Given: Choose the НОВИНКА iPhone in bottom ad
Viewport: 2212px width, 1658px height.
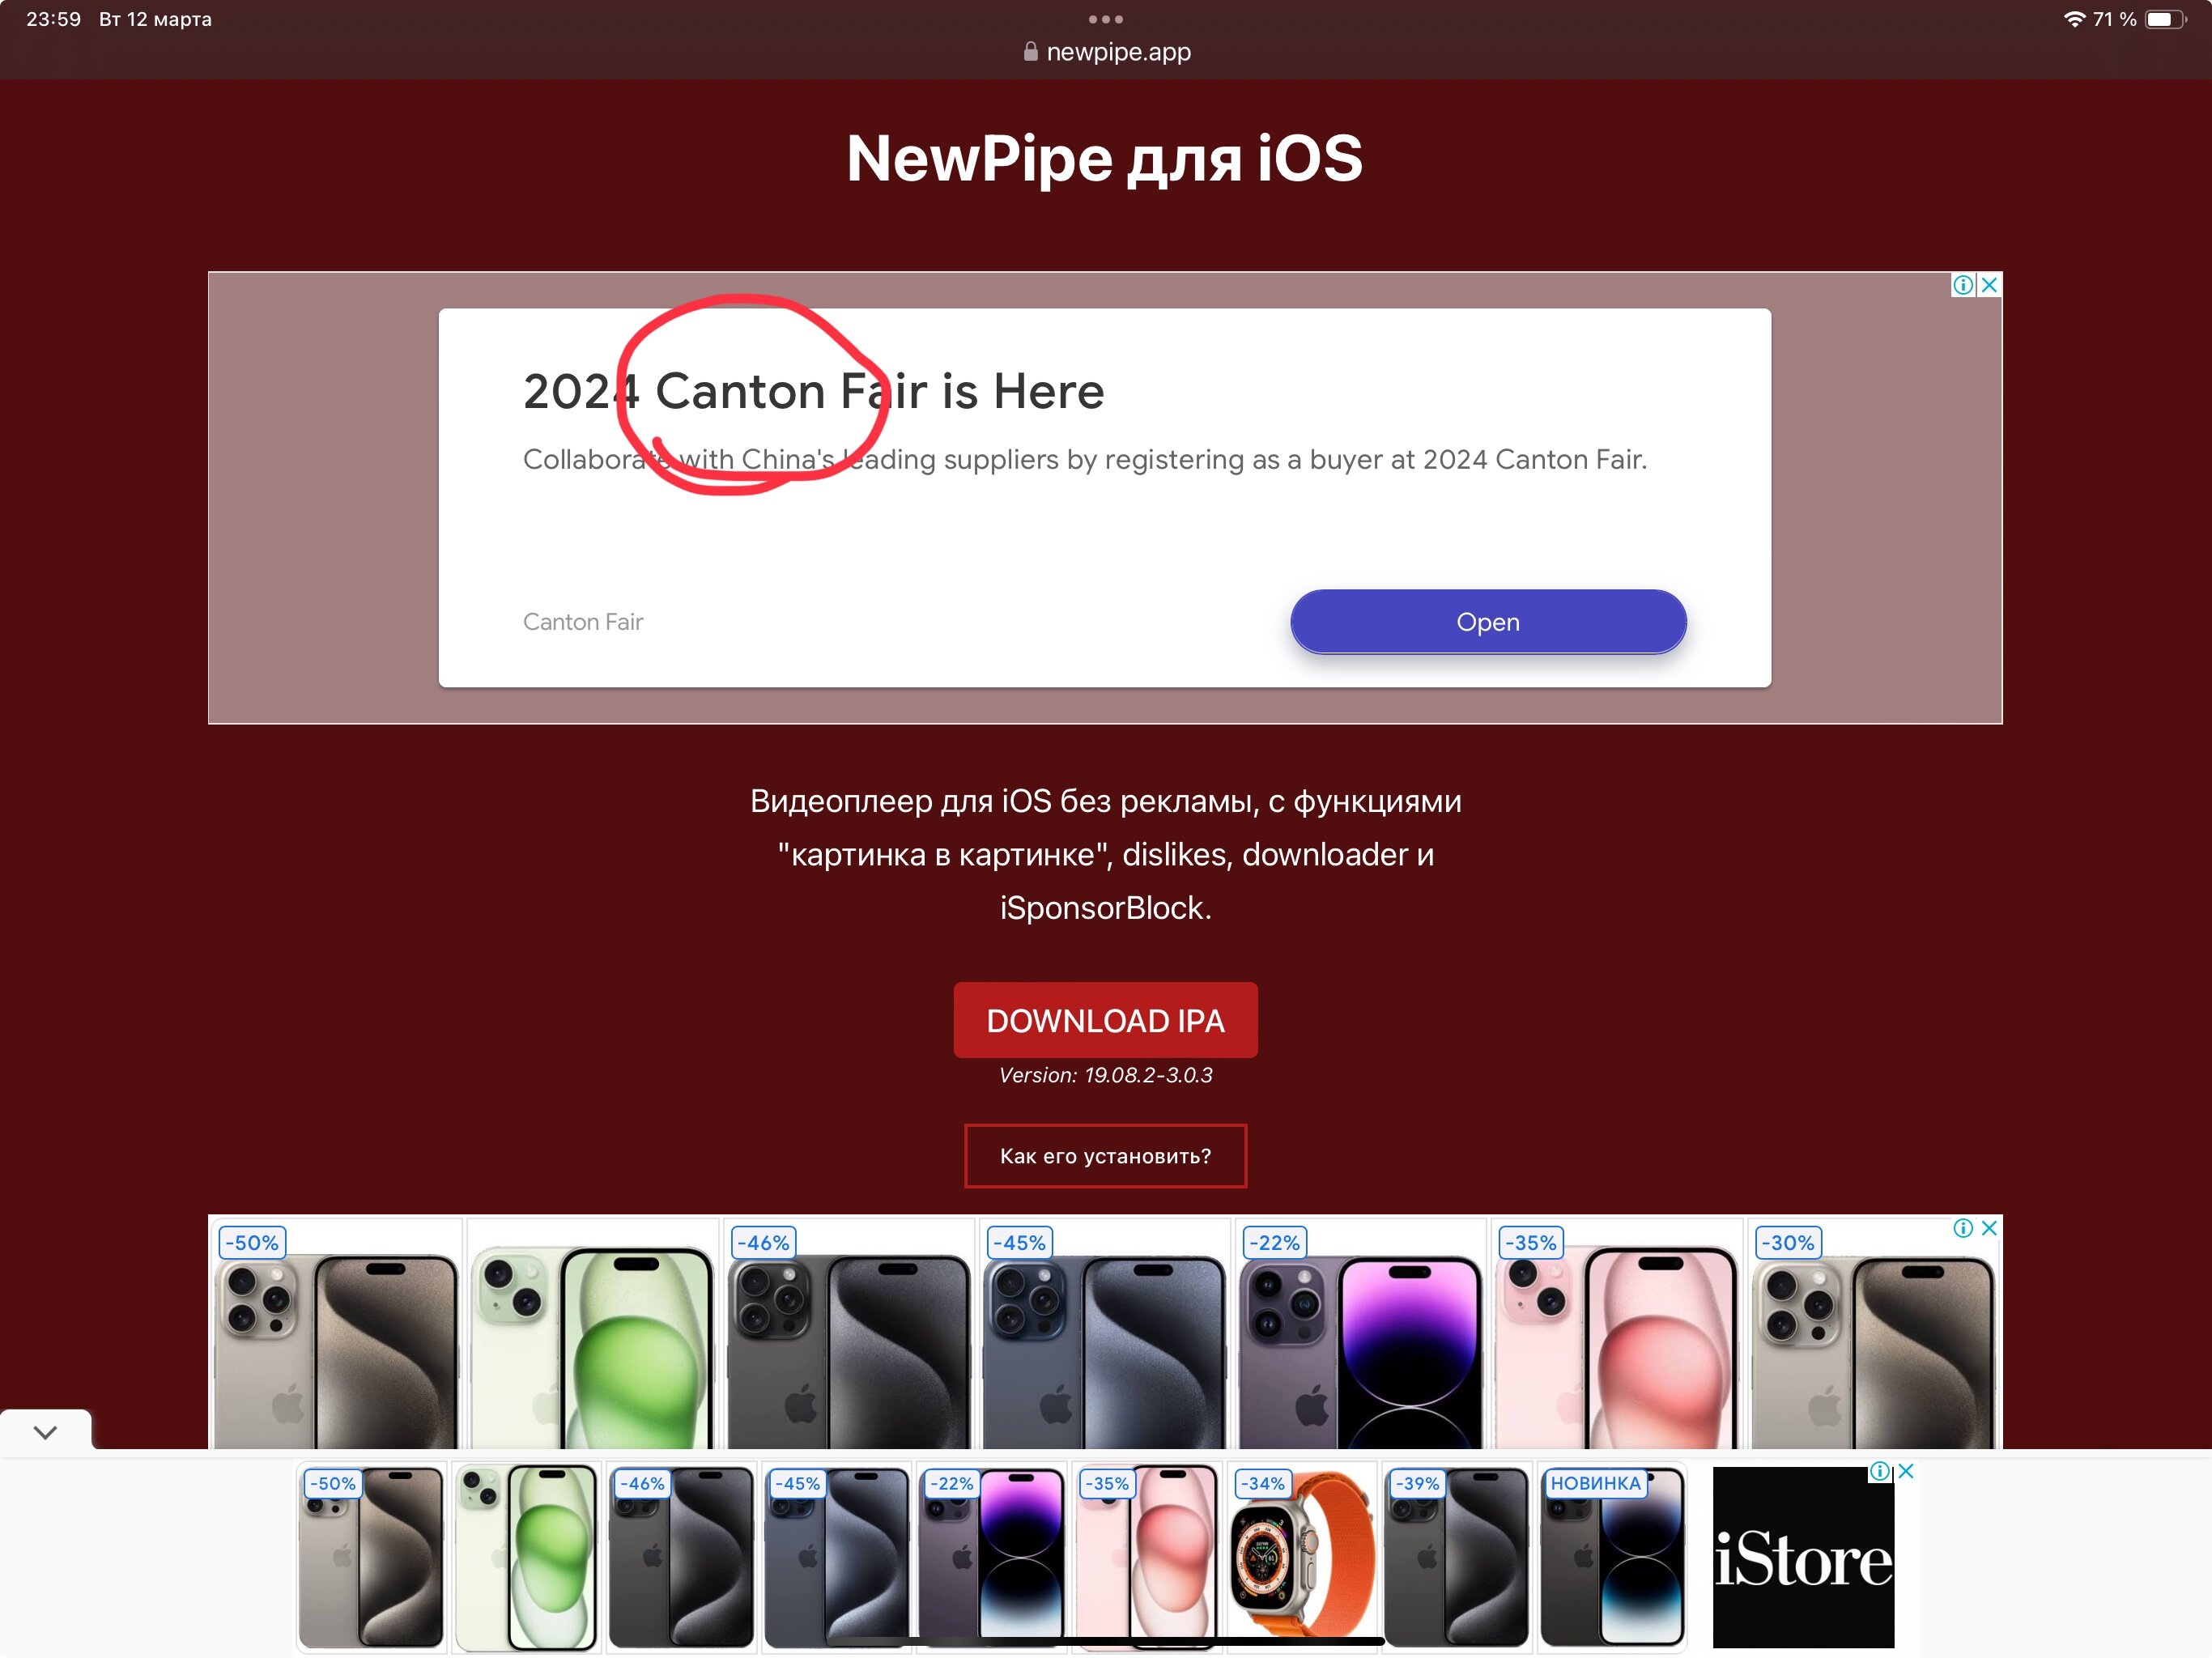Looking at the screenshot, I should coord(1611,1557).
